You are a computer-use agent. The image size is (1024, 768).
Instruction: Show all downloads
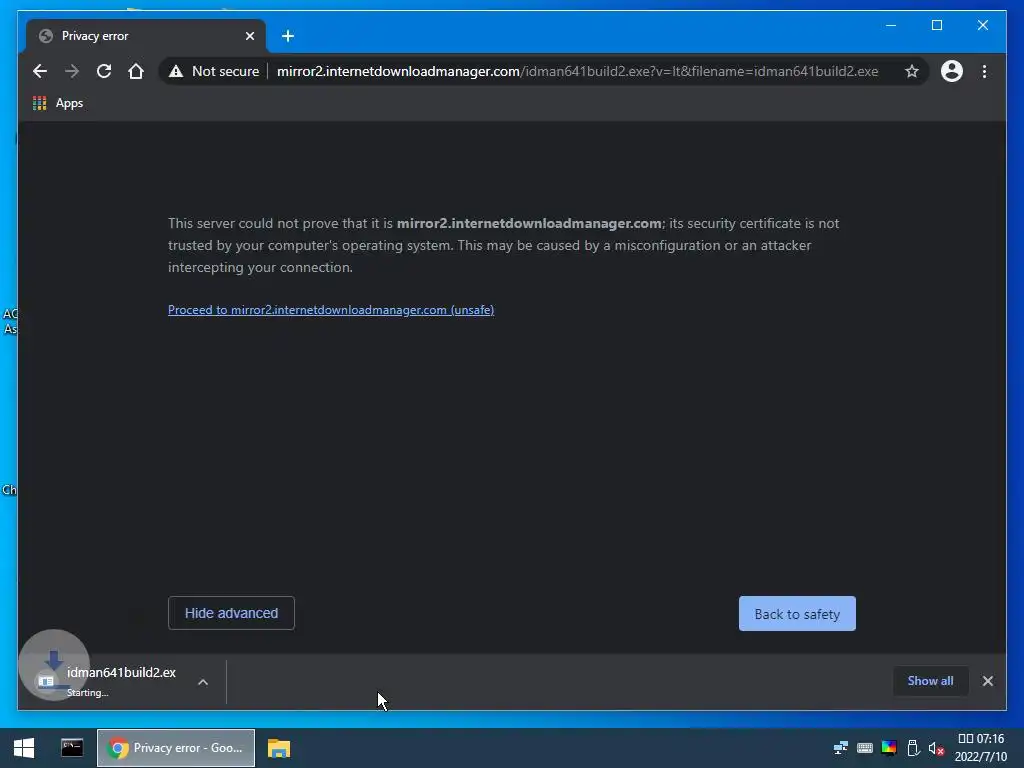(930, 680)
